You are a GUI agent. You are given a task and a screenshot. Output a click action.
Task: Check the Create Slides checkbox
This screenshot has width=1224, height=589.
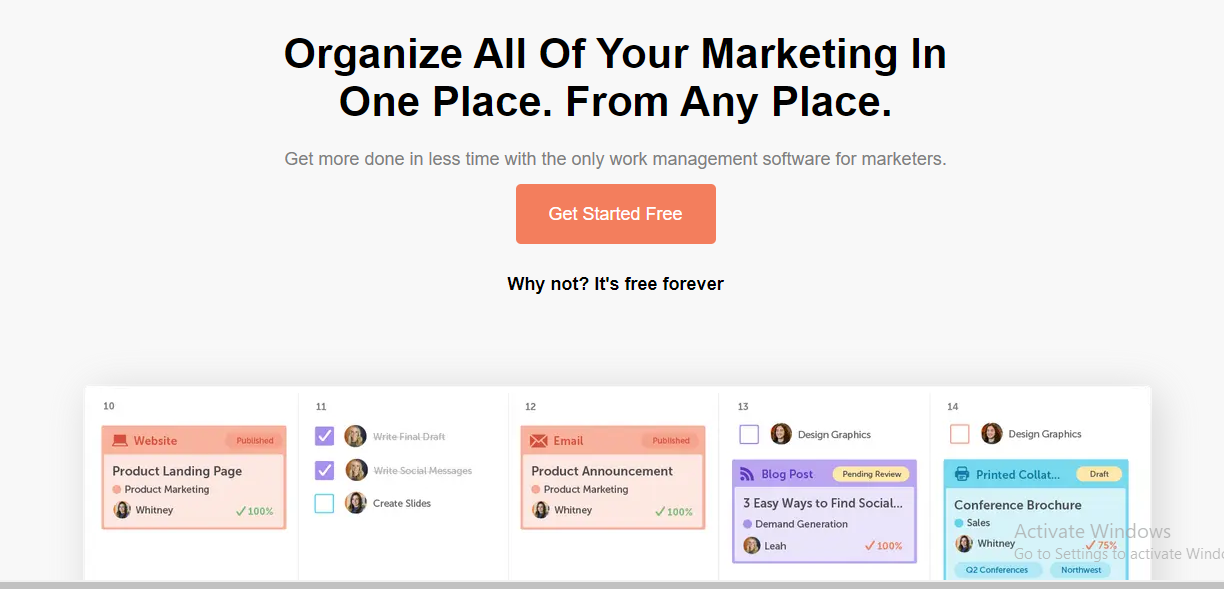pyautogui.click(x=324, y=503)
